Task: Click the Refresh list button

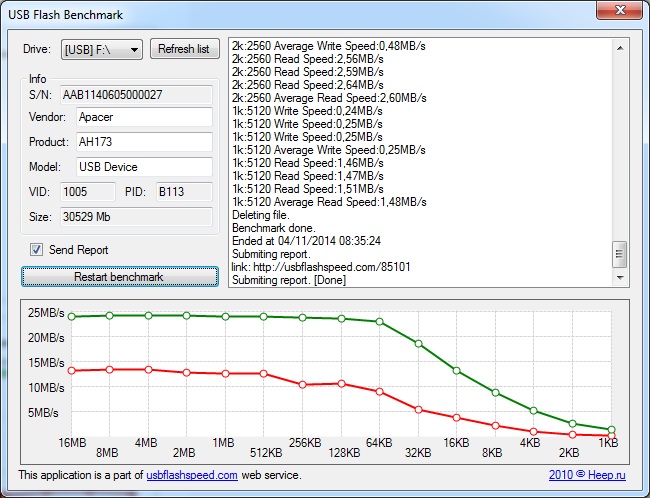Action: pyautogui.click(x=184, y=49)
